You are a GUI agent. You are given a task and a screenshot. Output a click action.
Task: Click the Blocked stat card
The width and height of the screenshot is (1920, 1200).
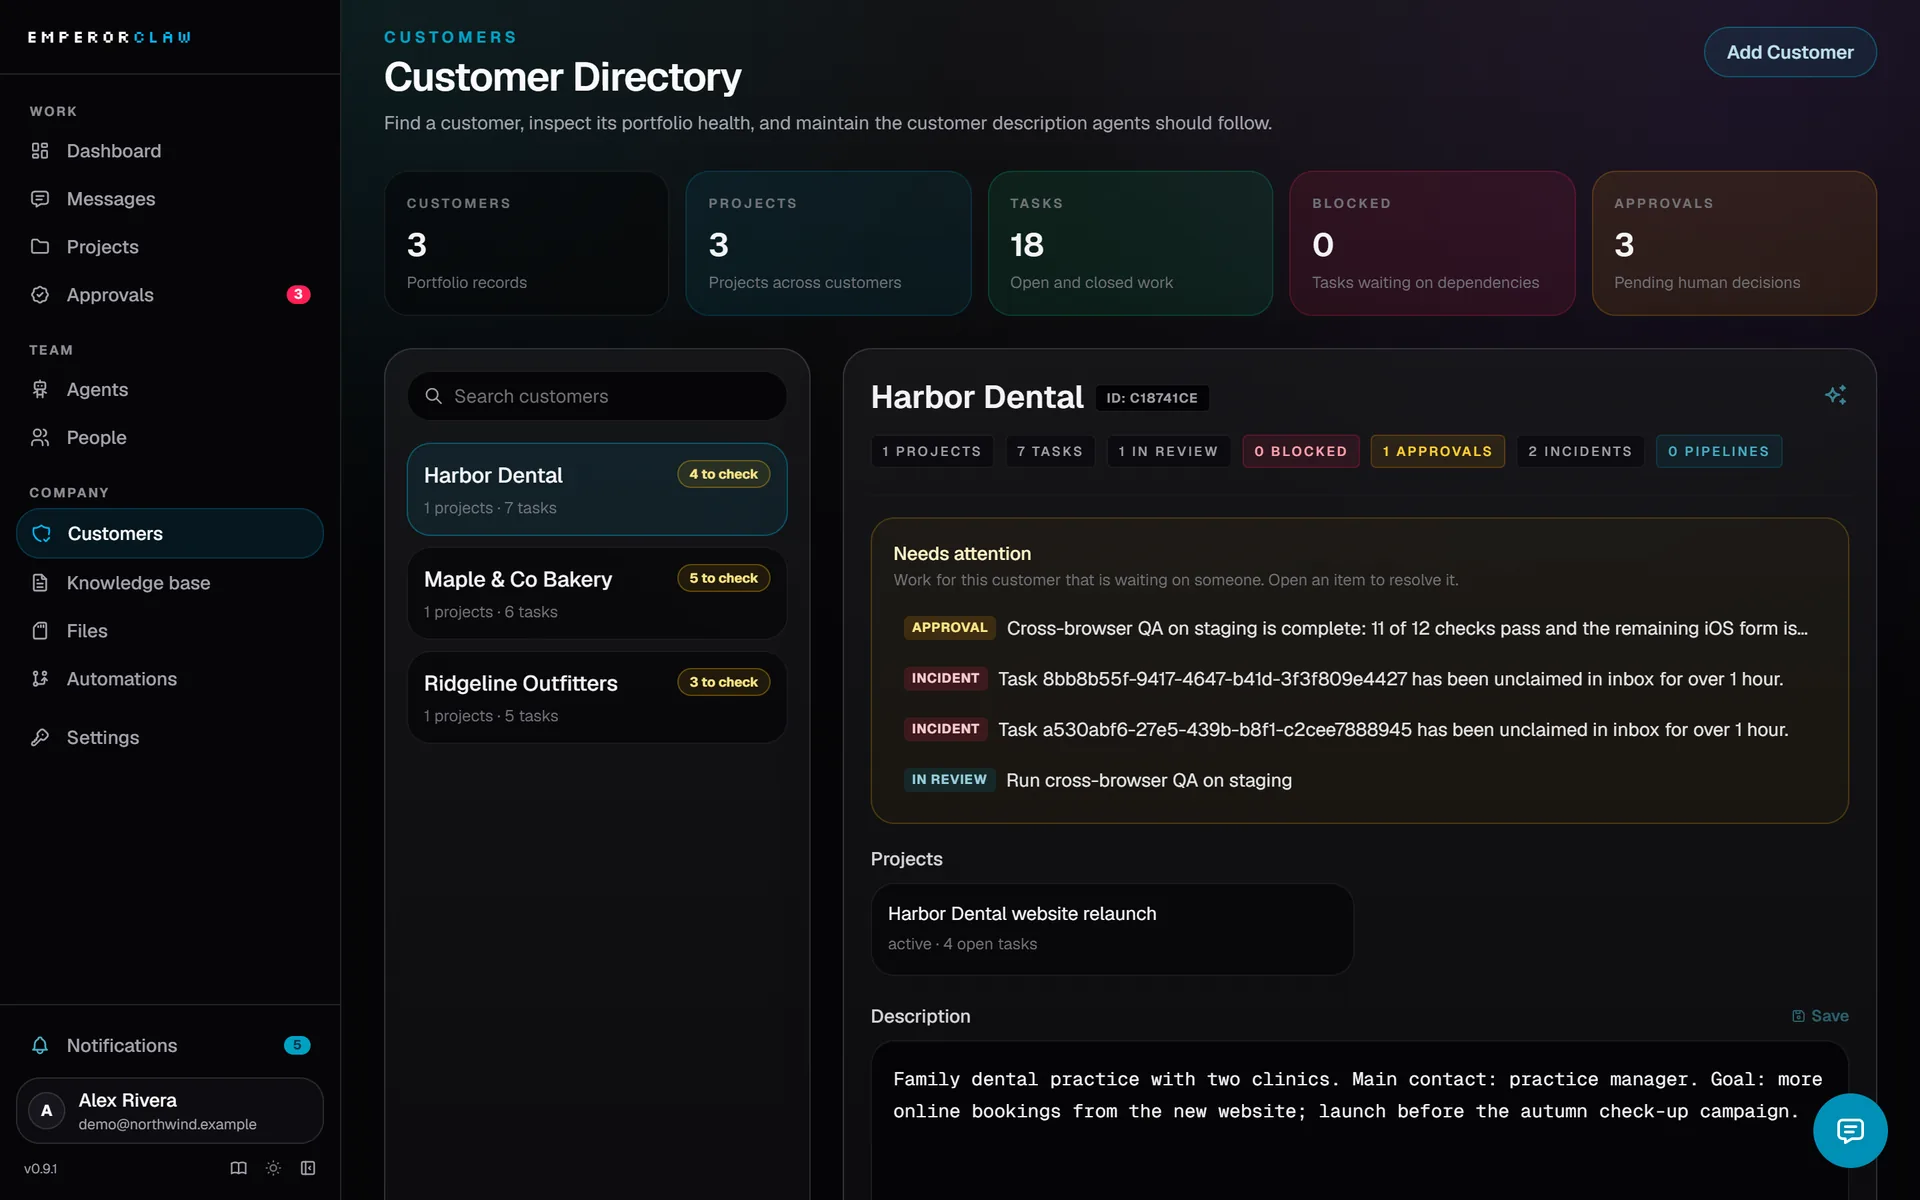[x=1432, y=243]
